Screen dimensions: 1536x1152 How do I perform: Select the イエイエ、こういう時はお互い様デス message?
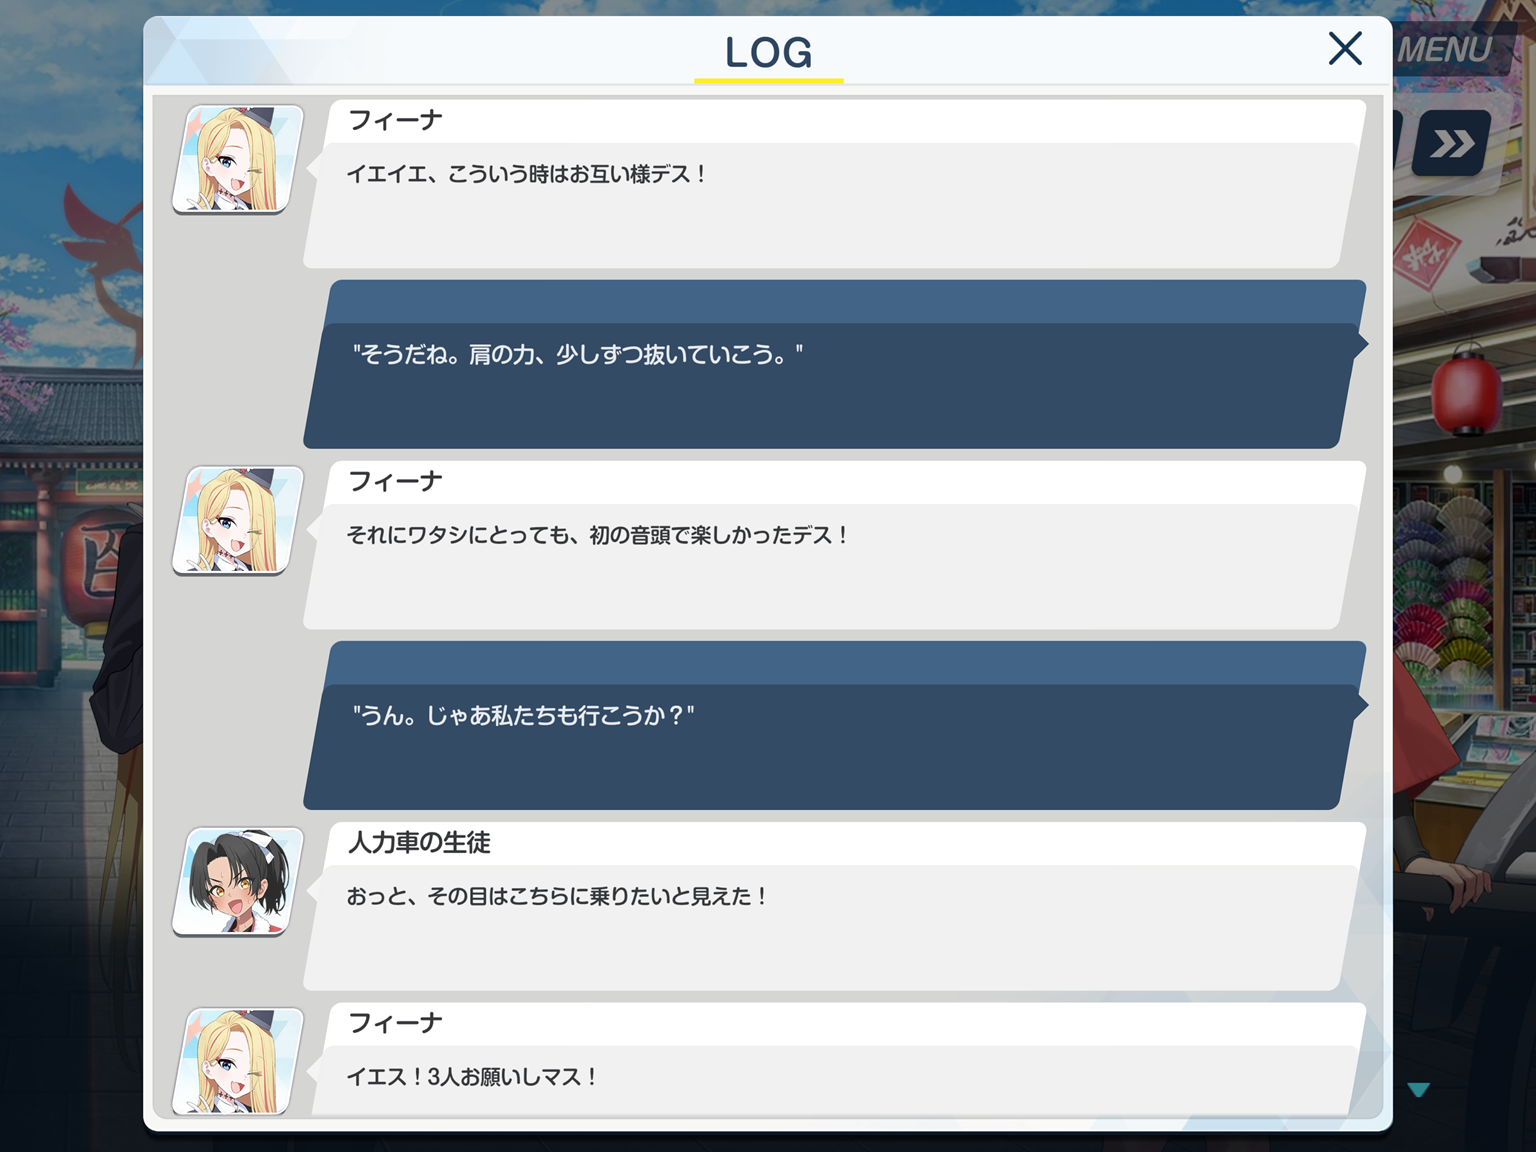click(x=835, y=204)
